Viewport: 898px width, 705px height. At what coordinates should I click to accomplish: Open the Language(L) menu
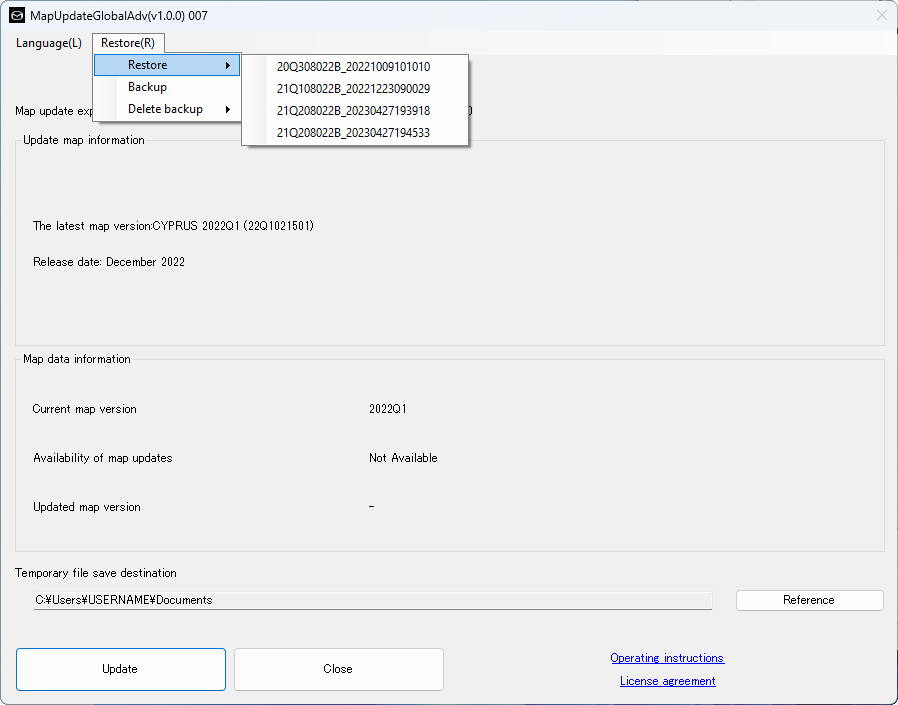coord(48,43)
